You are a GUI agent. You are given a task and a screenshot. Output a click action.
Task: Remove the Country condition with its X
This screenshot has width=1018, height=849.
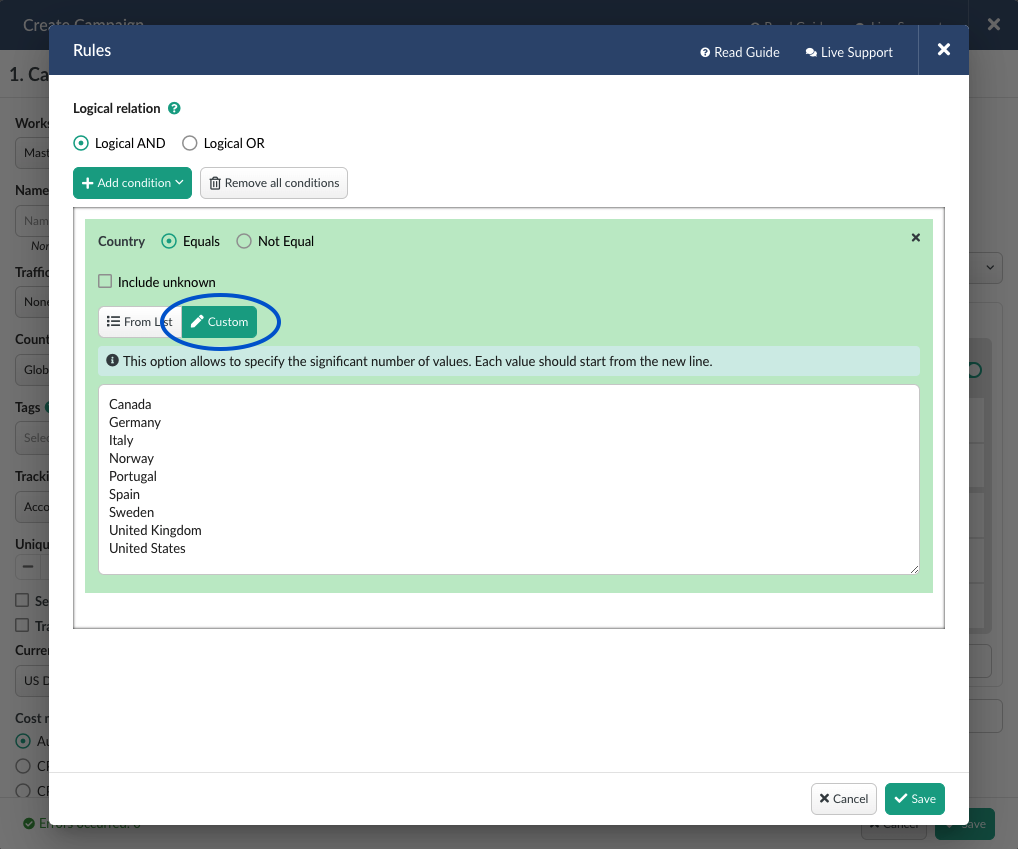coord(915,238)
